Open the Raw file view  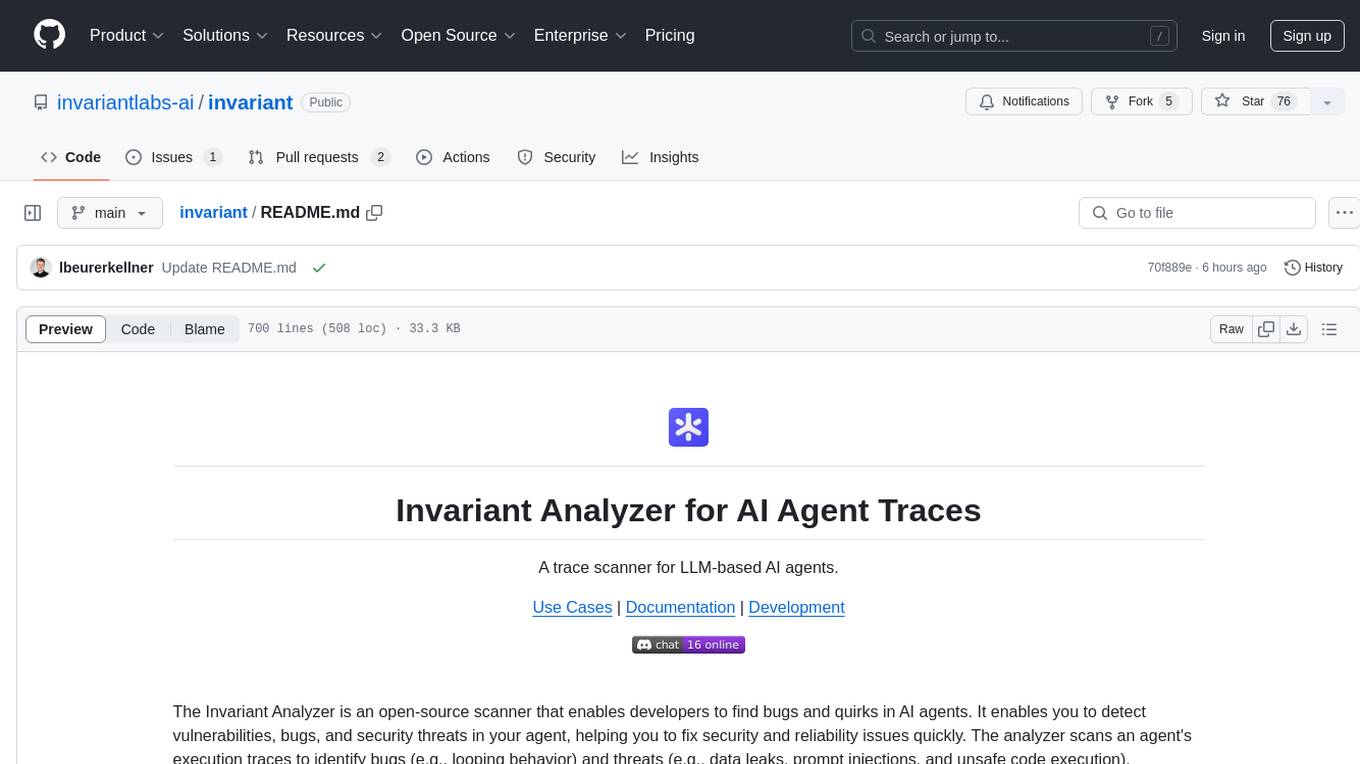coord(1231,329)
